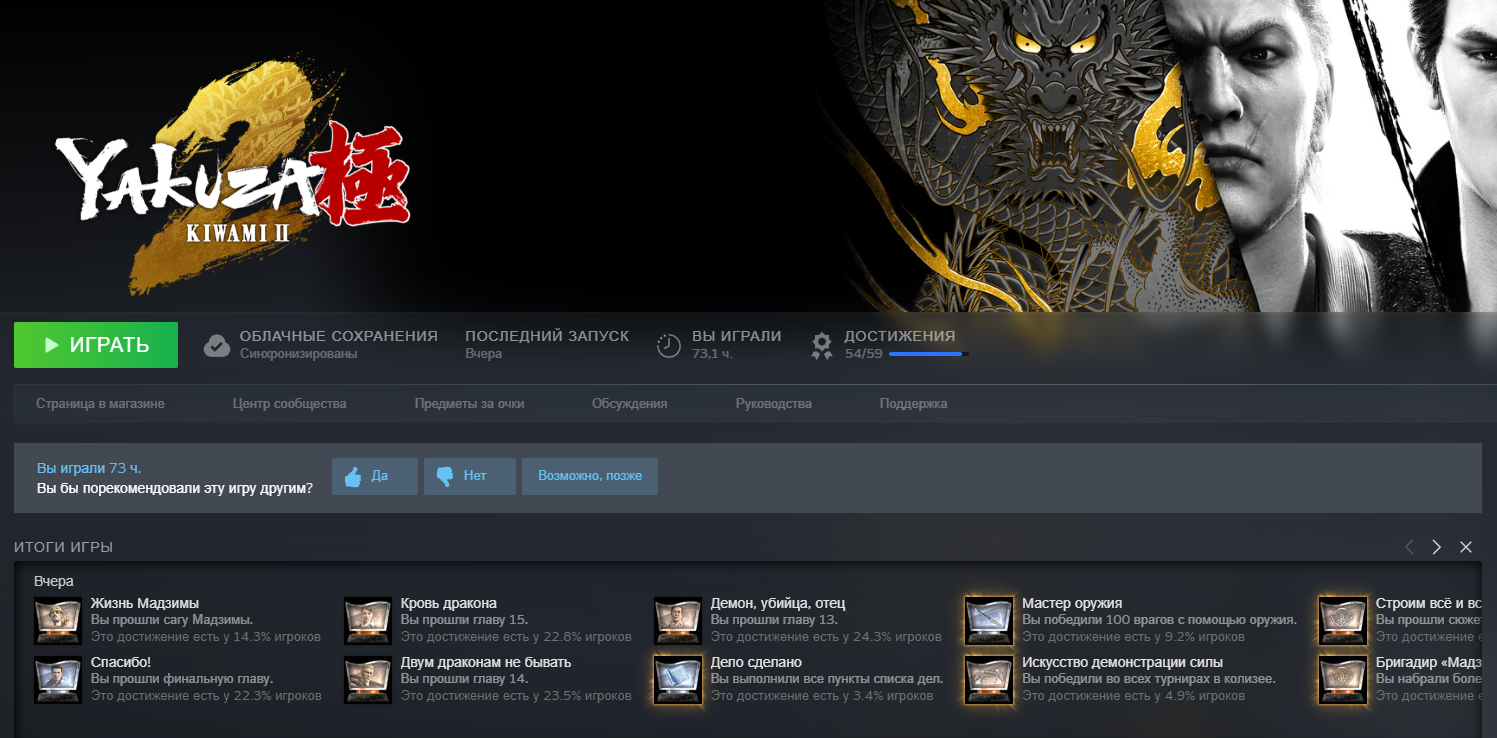Click the green ИГРАТЬ play button
Image resolution: width=1497 pixels, height=738 pixels.
(x=96, y=345)
